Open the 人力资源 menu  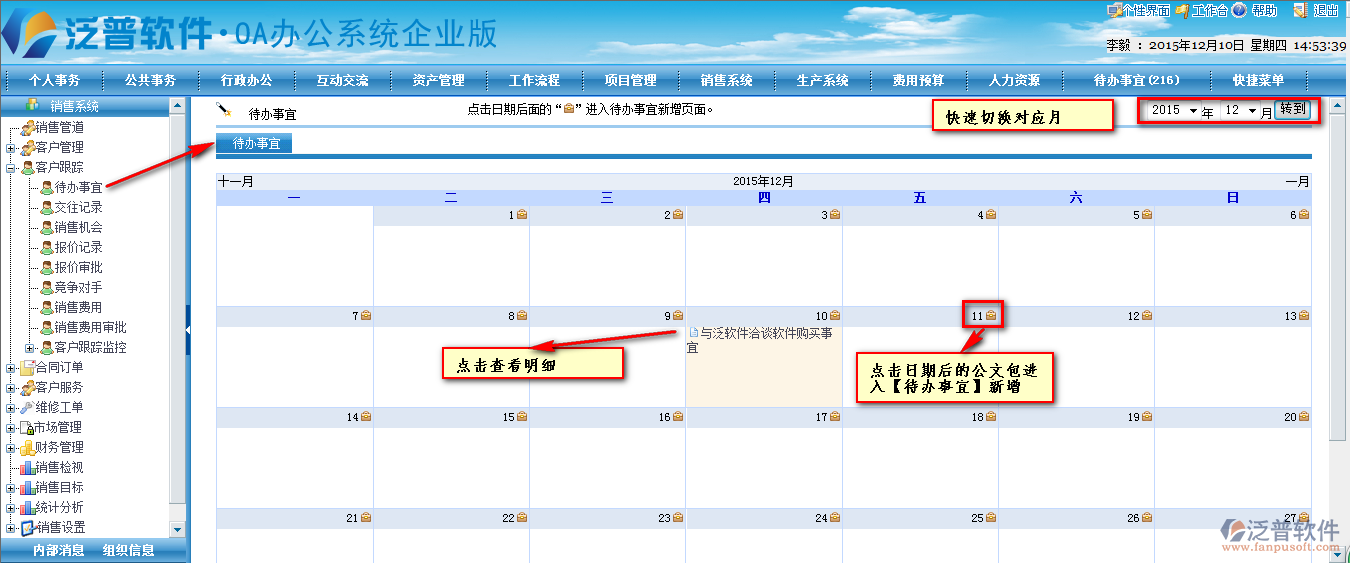click(x=1014, y=80)
